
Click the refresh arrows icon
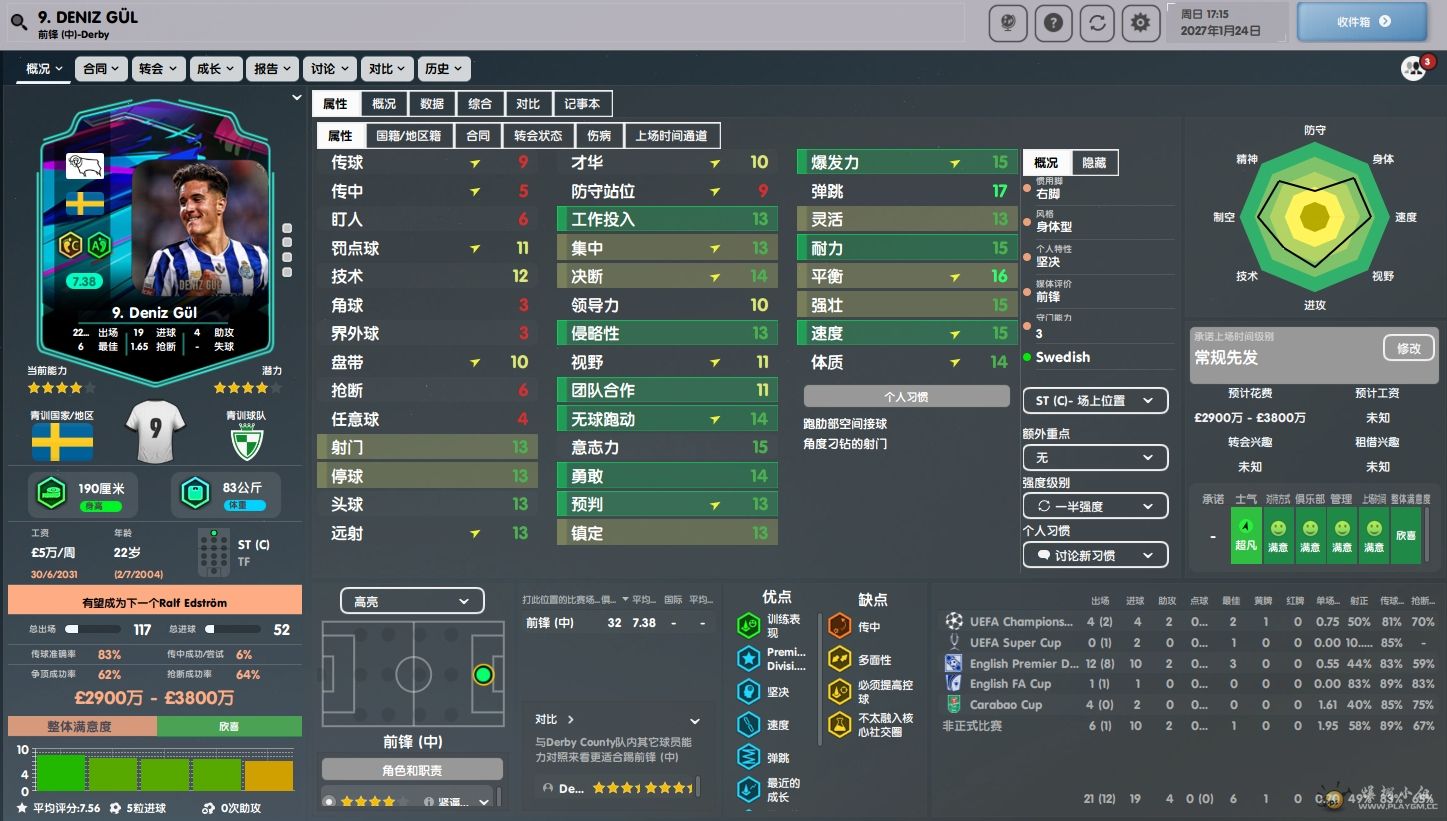1096,23
